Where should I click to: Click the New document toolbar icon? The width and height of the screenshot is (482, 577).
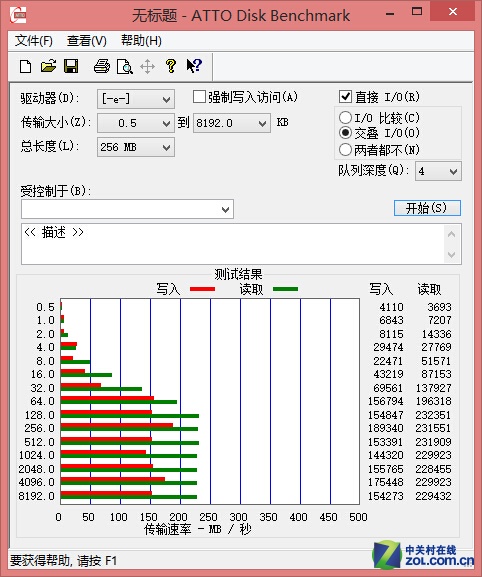25,67
